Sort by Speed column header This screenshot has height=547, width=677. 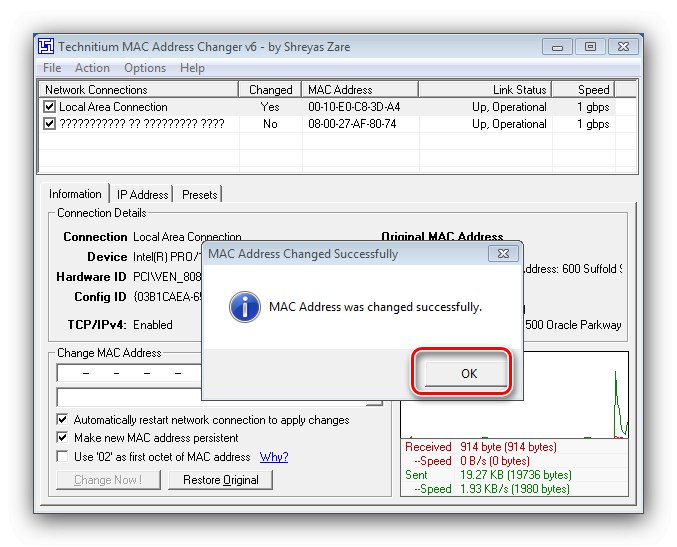583,89
